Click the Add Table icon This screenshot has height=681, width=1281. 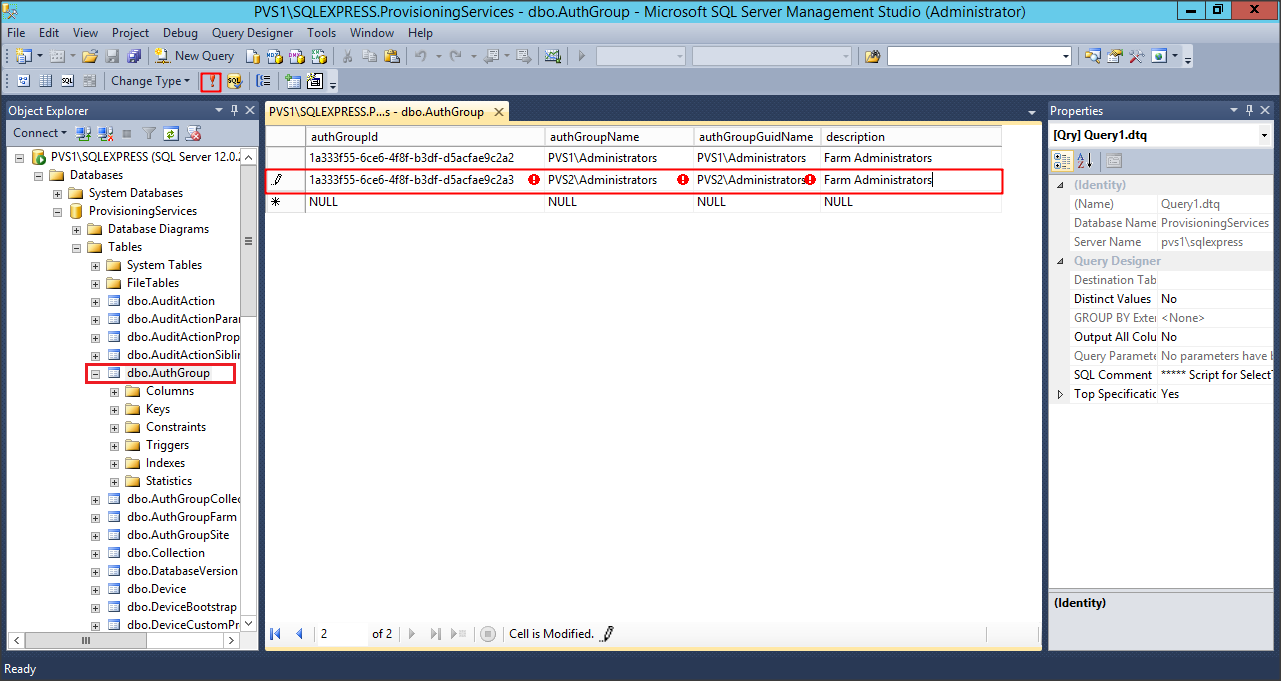(x=293, y=81)
